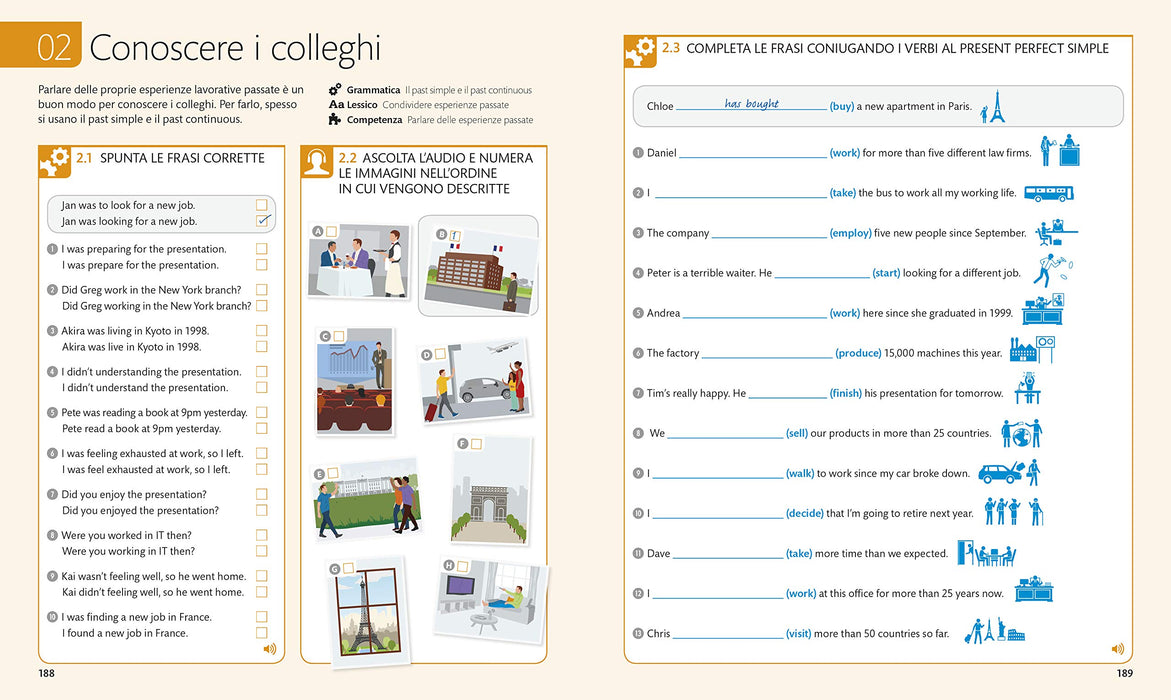Click the audio speaker icon in exercise 2.1
1171x700 pixels.
pos(270,649)
